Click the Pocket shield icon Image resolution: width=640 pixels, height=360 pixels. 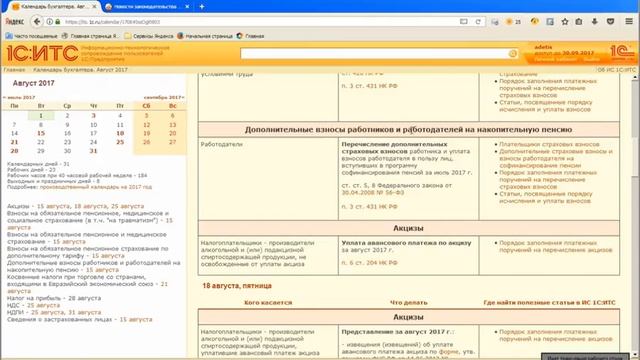pyautogui.click(x=611, y=22)
